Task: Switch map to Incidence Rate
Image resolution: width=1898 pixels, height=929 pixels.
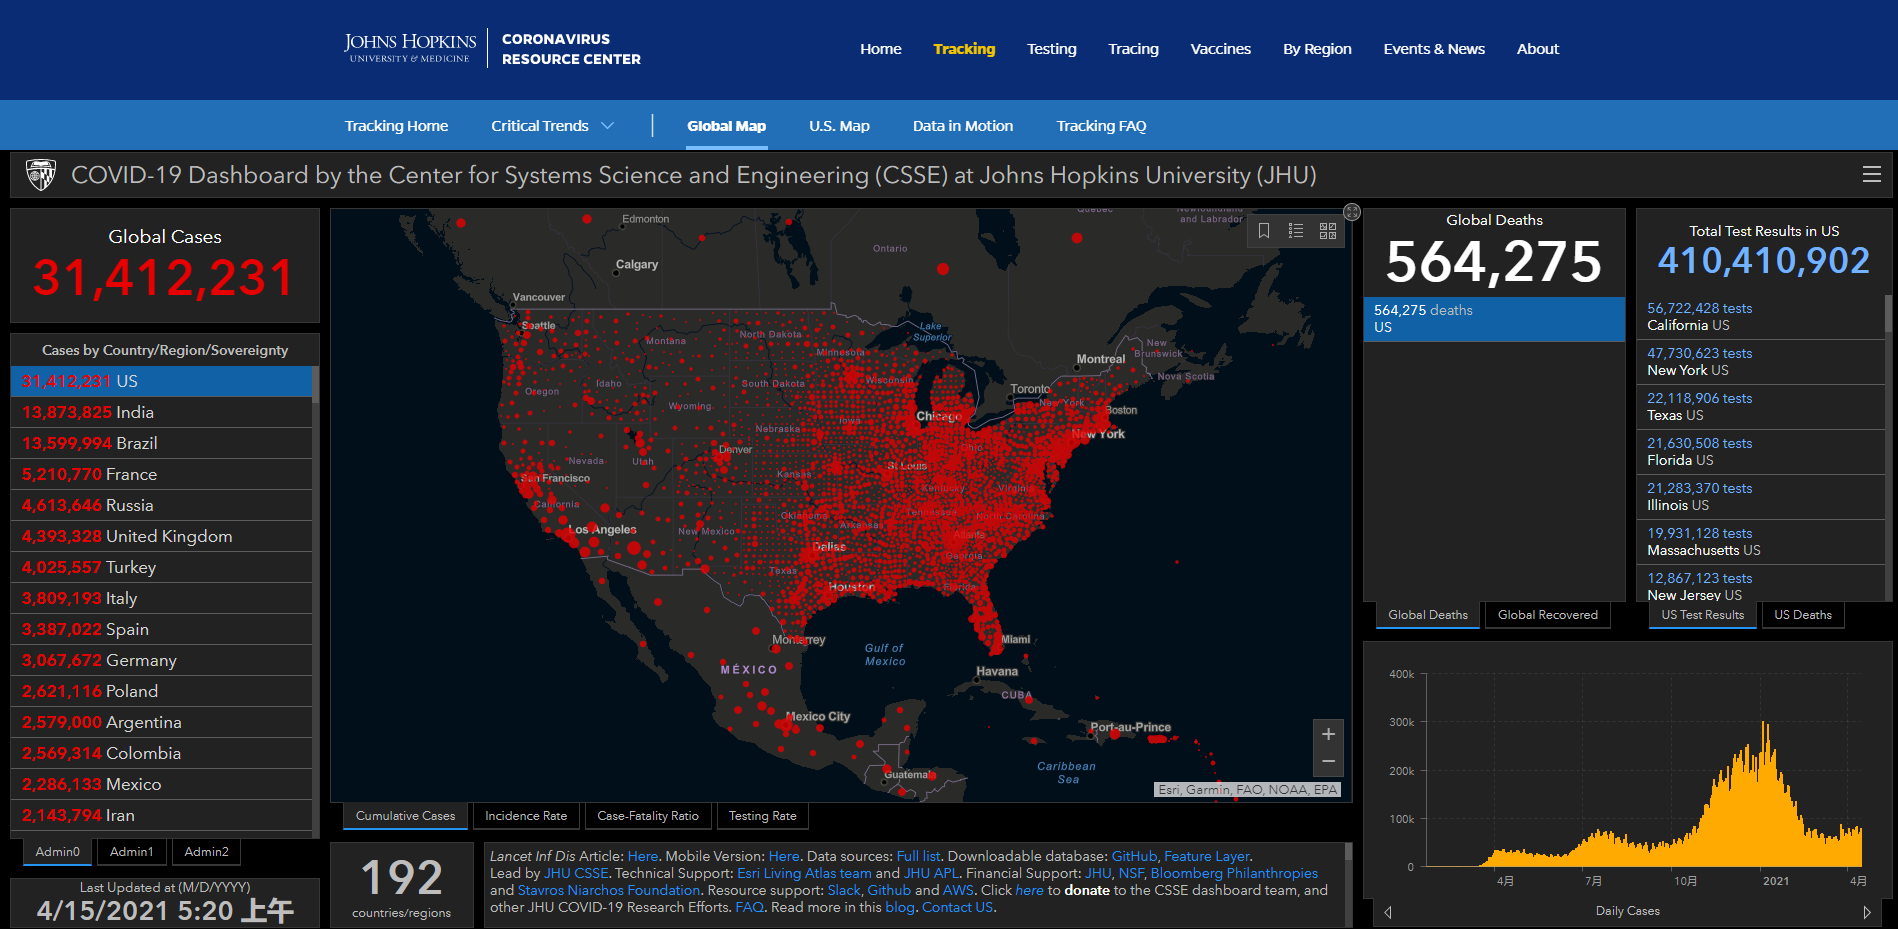Action: click(526, 816)
